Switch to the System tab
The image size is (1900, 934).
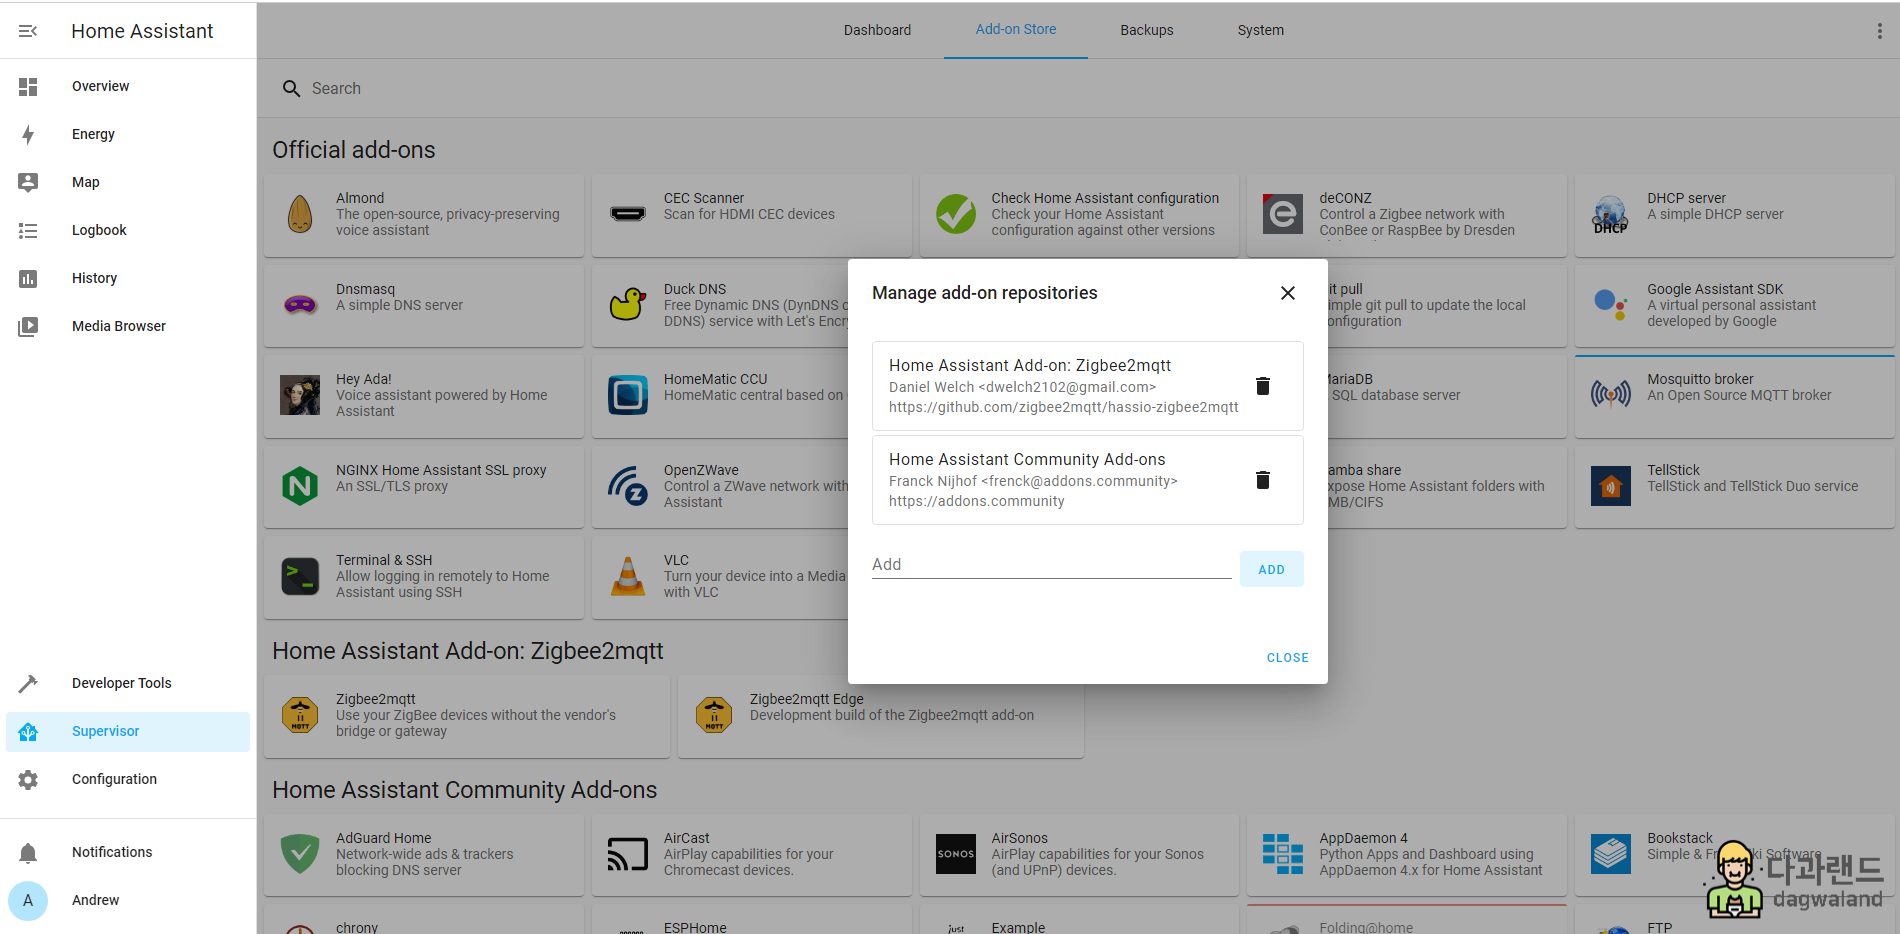point(1260,30)
